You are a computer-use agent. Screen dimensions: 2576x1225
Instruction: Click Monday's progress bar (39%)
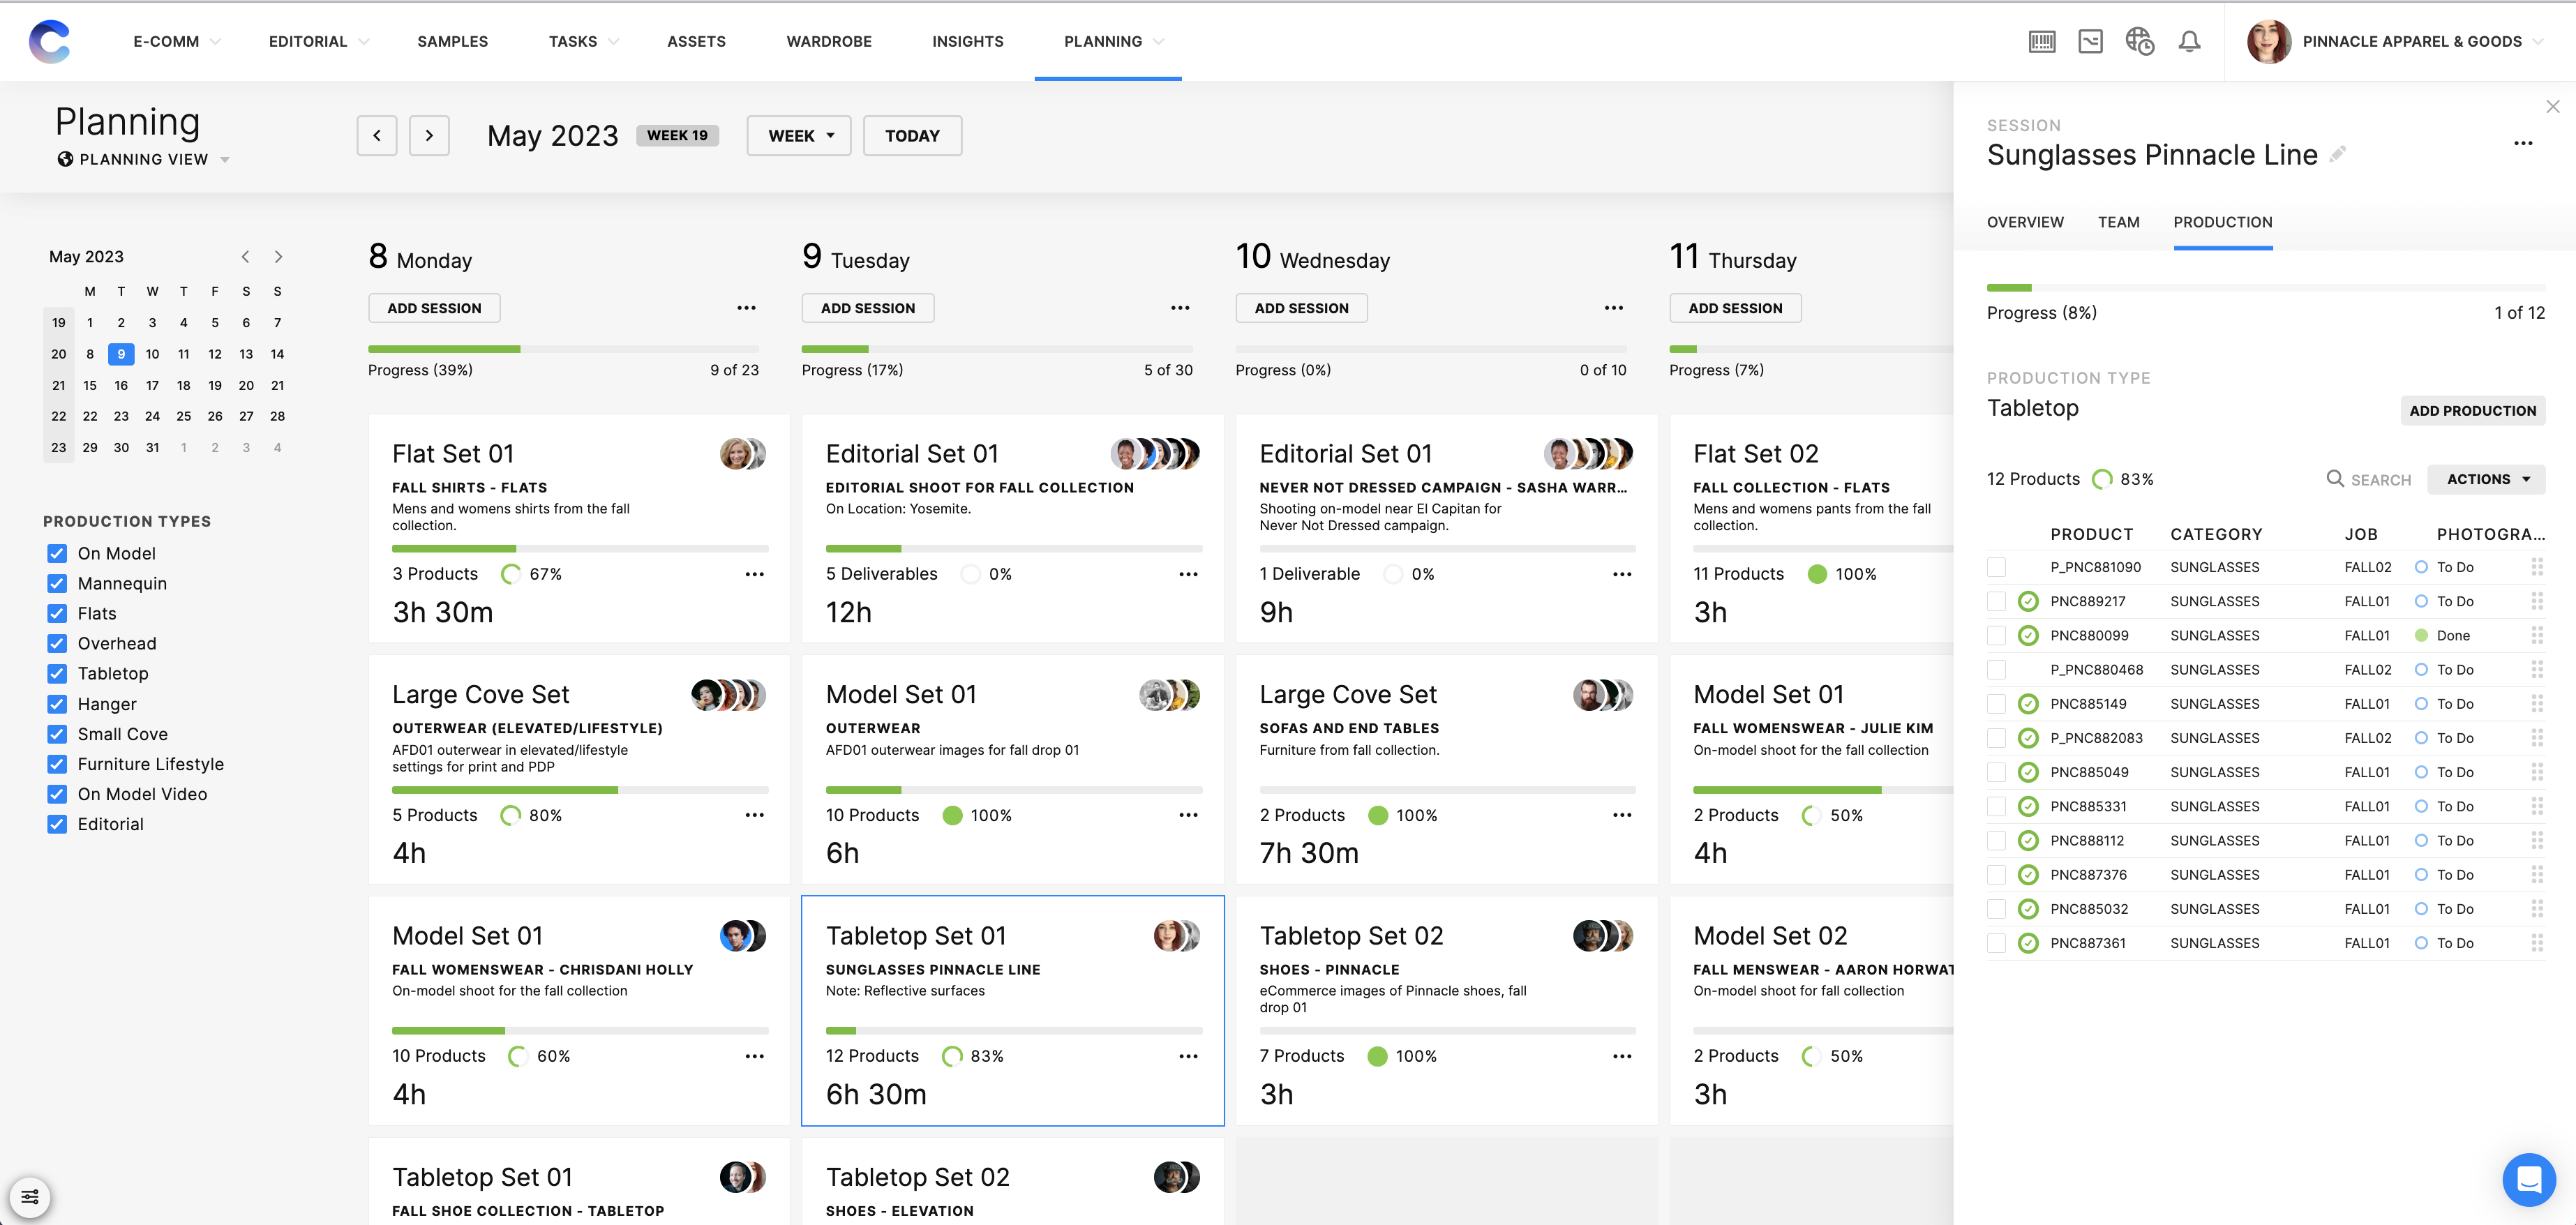click(563, 349)
